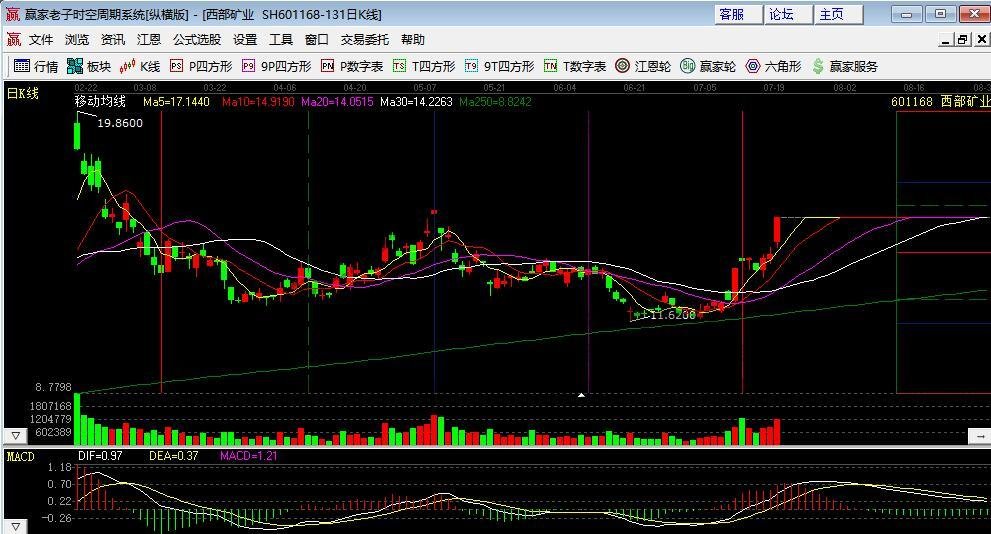This screenshot has width=991, height=534.
Task: Expand the volume panel dropdown arrow
Action: tap(15, 435)
